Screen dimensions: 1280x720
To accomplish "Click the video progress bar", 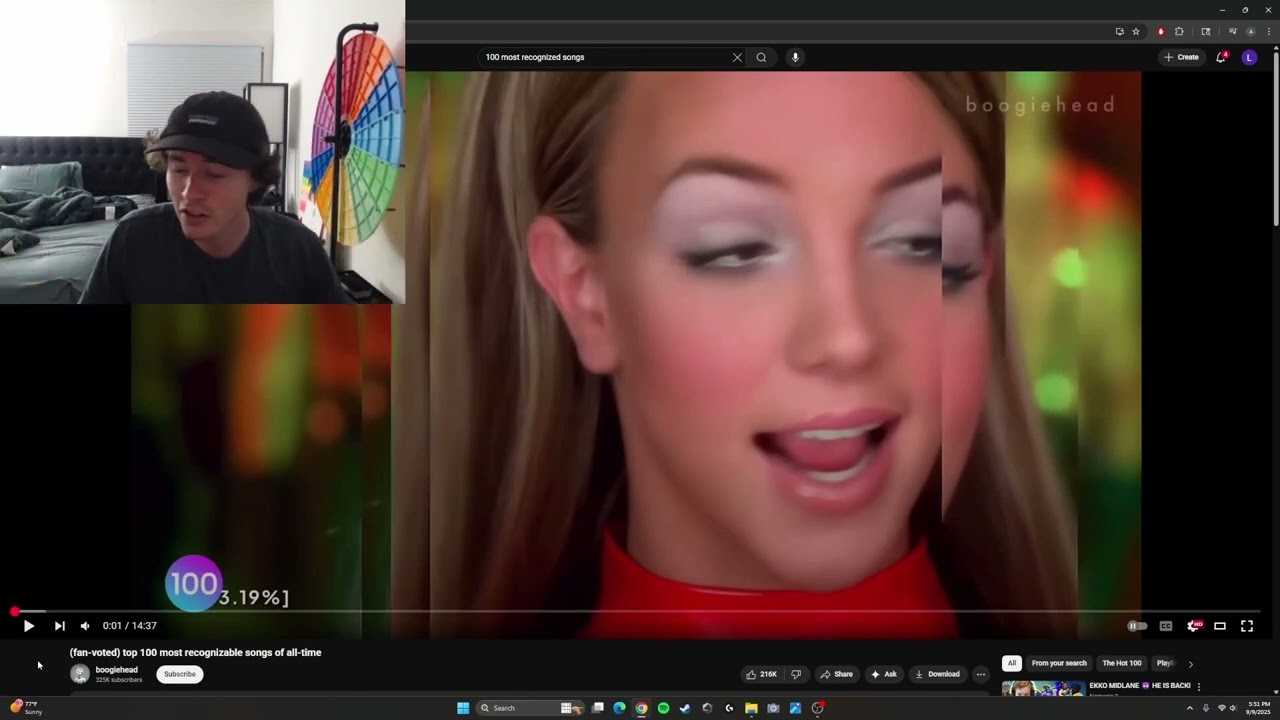I will coord(637,611).
